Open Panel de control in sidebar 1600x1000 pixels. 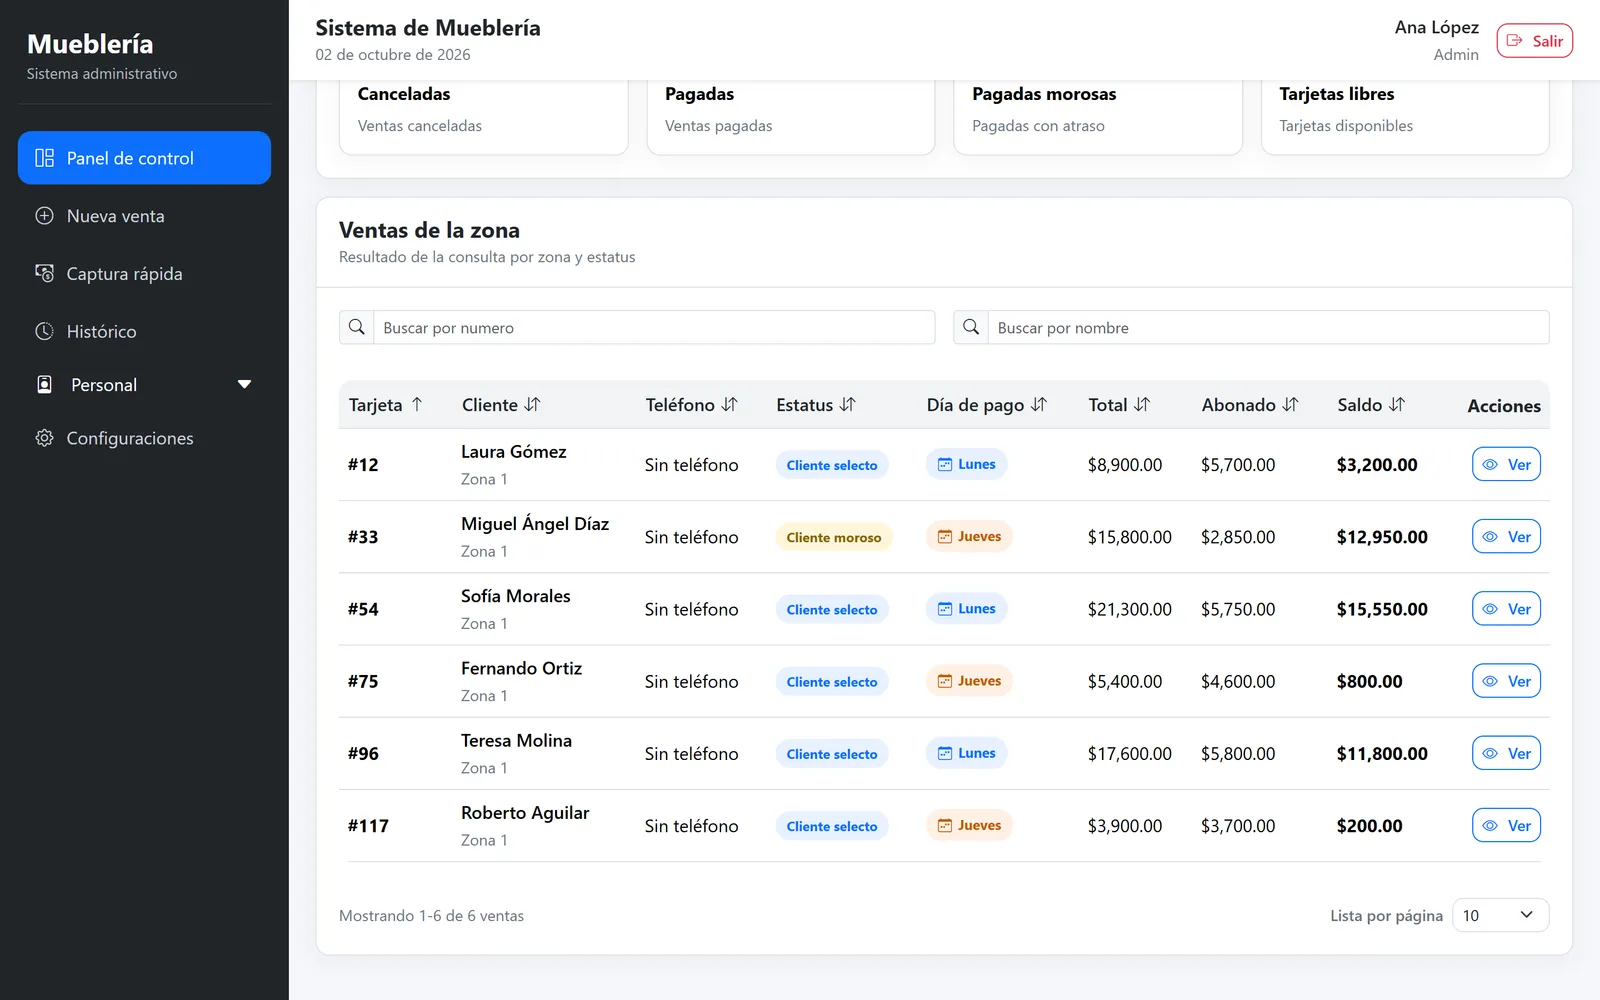[144, 158]
